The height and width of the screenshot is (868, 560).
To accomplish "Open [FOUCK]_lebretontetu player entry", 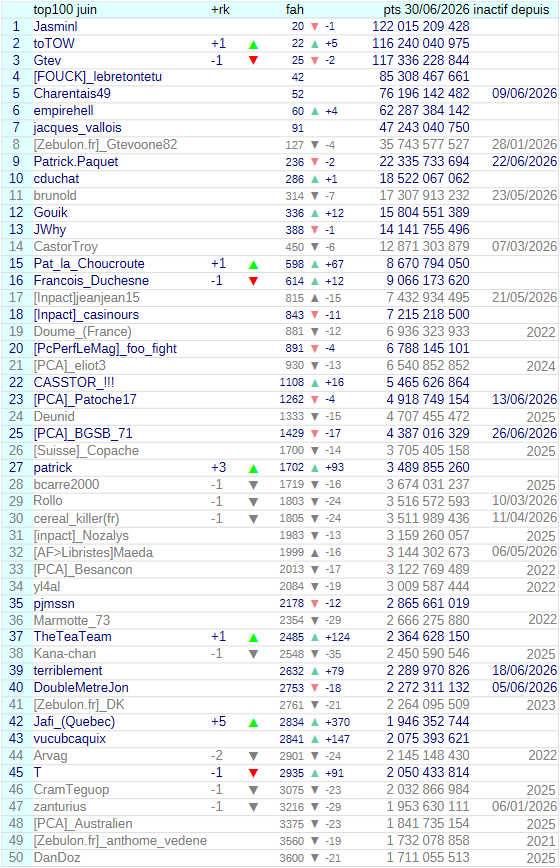I will [97, 77].
